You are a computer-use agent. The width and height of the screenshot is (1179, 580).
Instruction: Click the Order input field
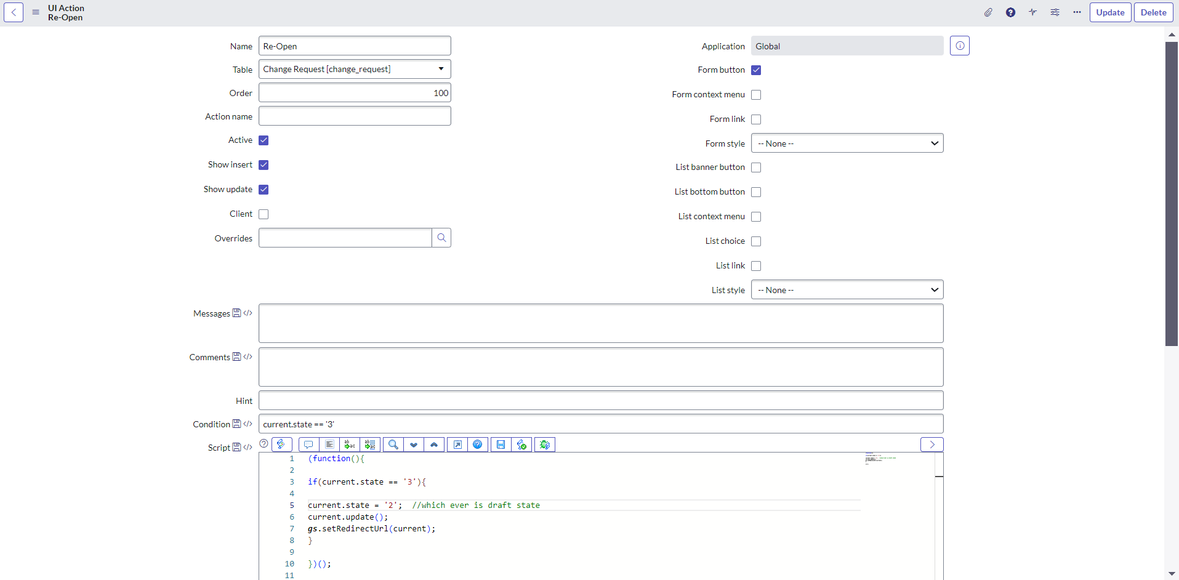[x=355, y=93]
